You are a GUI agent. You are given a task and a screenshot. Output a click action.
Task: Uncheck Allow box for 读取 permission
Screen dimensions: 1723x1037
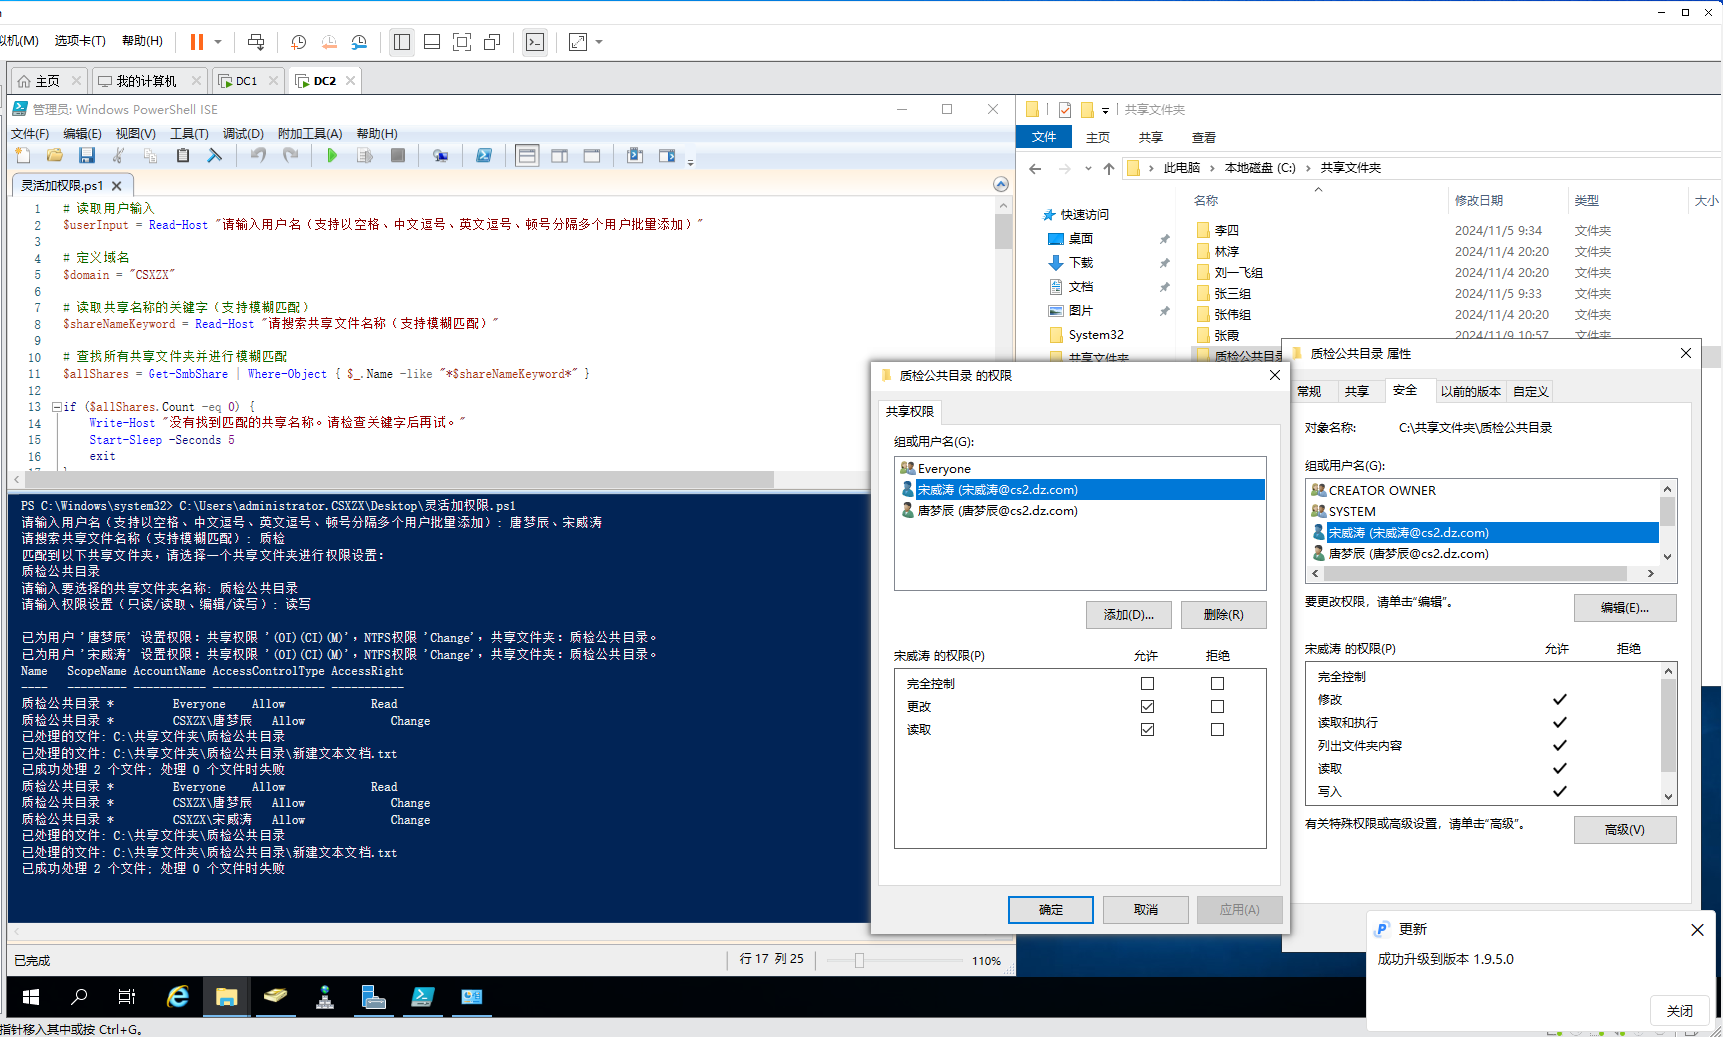tap(1147, 730)
